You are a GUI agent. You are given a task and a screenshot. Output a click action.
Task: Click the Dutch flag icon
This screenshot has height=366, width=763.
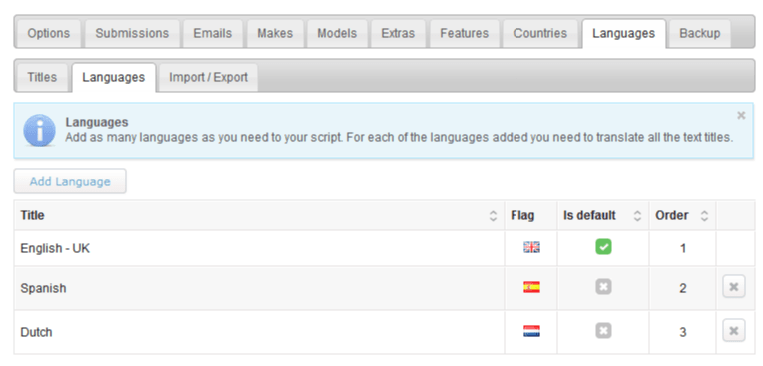pos(531,331)
